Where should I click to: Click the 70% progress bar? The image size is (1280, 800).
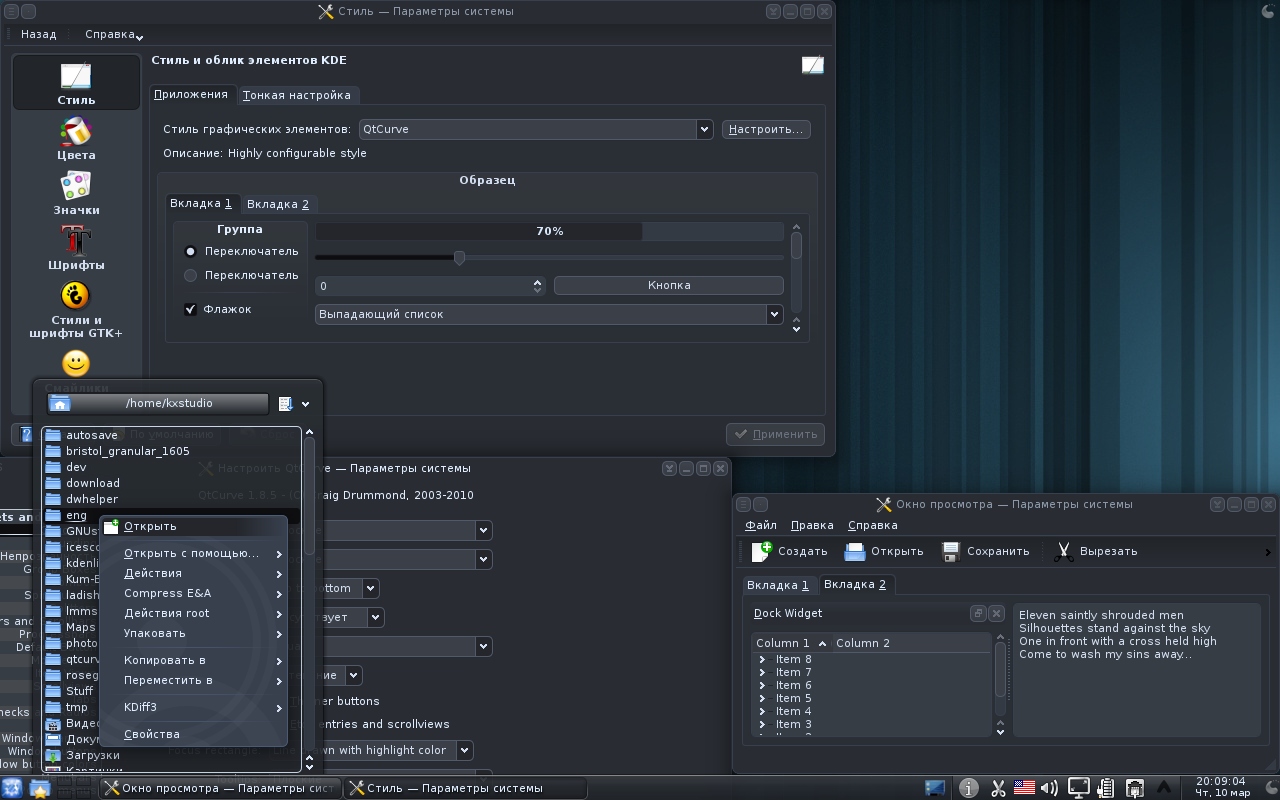coord(549,231)
